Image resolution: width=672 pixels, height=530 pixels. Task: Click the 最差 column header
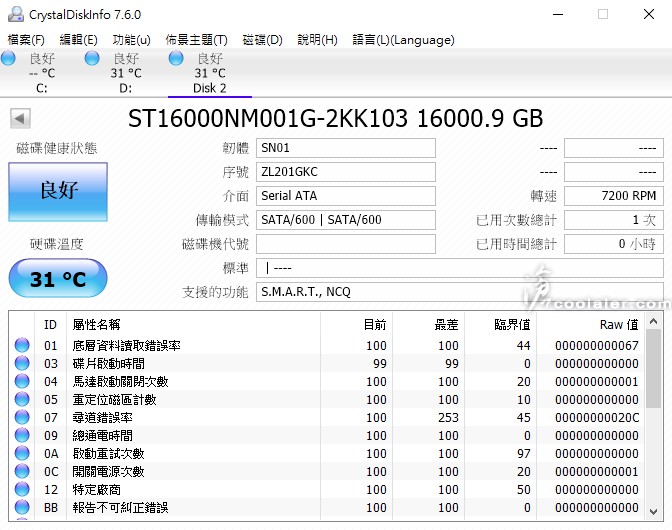[429, 324]
